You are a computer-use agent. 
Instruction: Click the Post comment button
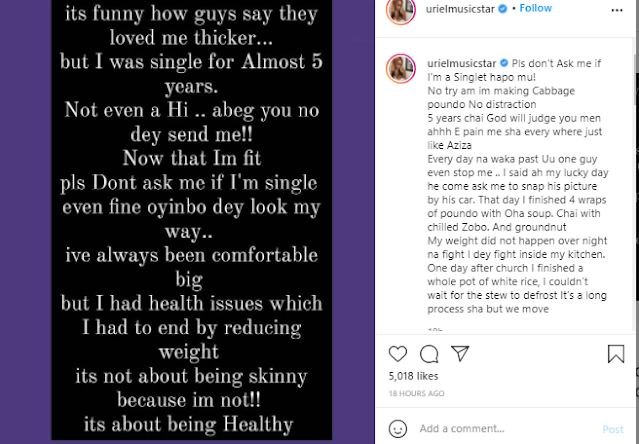pos(613,429)
